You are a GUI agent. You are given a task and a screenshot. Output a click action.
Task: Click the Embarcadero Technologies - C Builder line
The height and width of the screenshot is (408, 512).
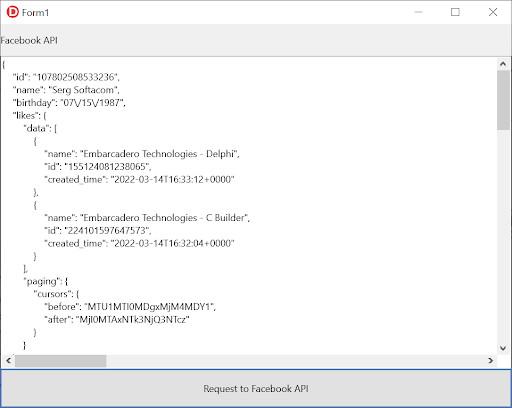click(147, 218)
